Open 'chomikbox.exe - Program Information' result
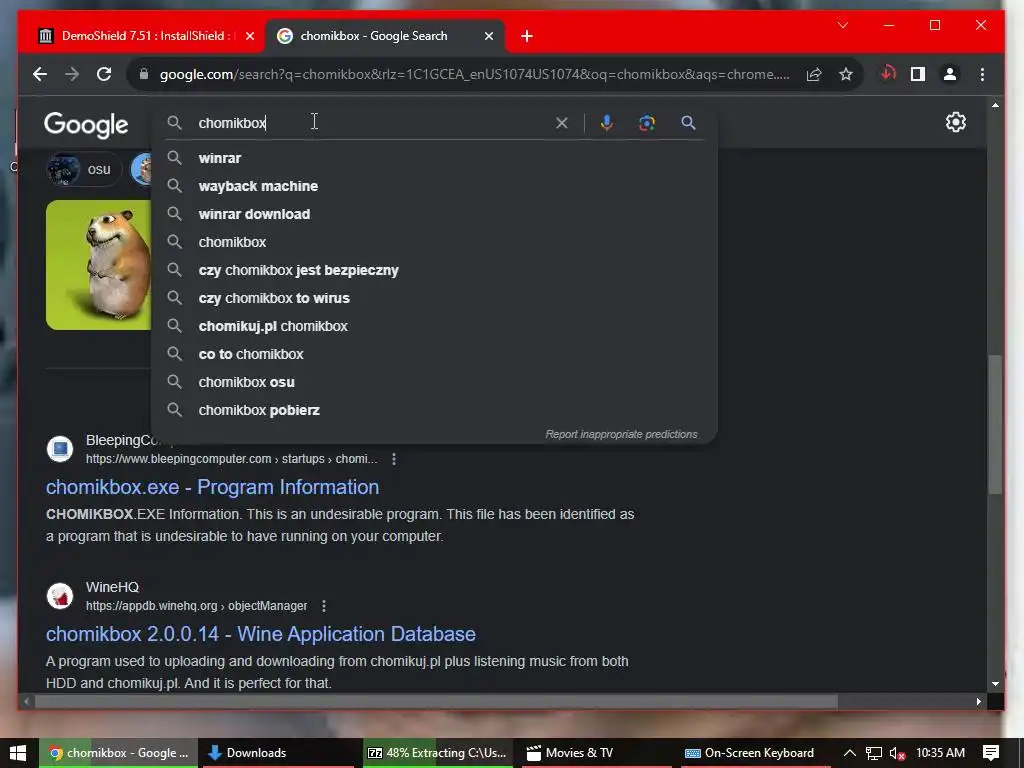This screenshot has height=768, width=1024. [x=212, y=487]
